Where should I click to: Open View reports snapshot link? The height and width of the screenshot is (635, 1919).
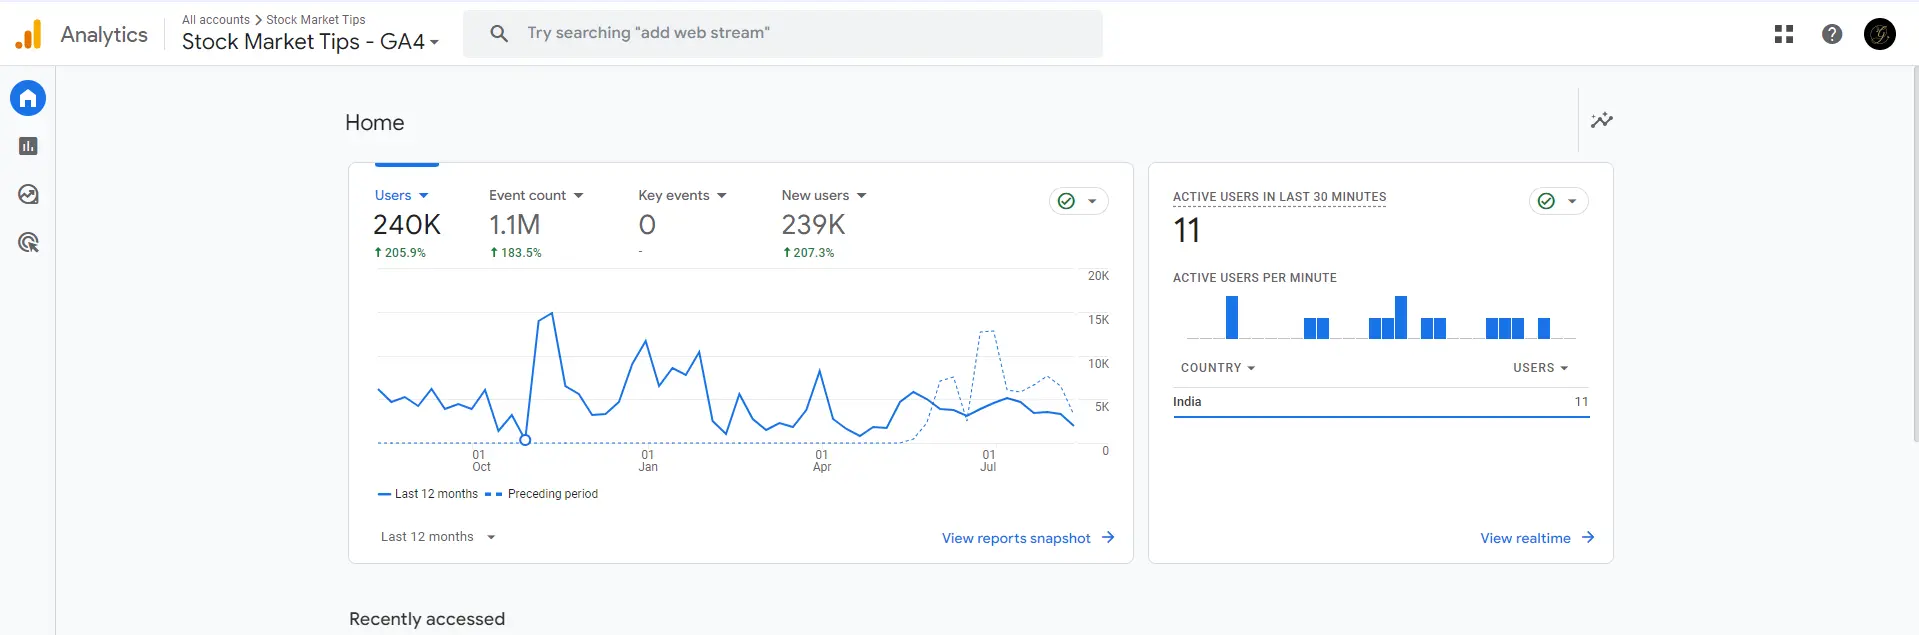[x=1016, y=538]
